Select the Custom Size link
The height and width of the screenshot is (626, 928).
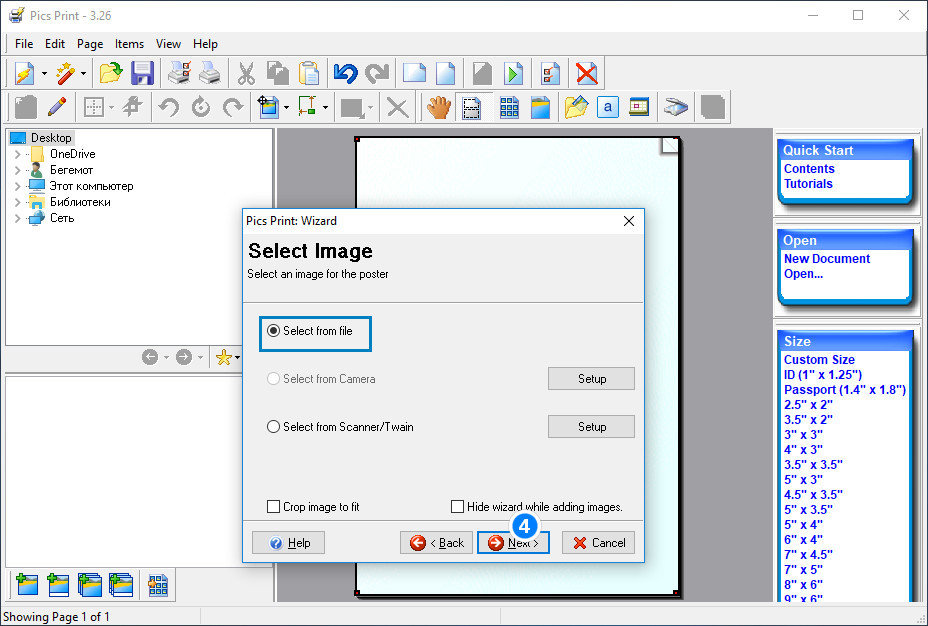pos(819,360)
